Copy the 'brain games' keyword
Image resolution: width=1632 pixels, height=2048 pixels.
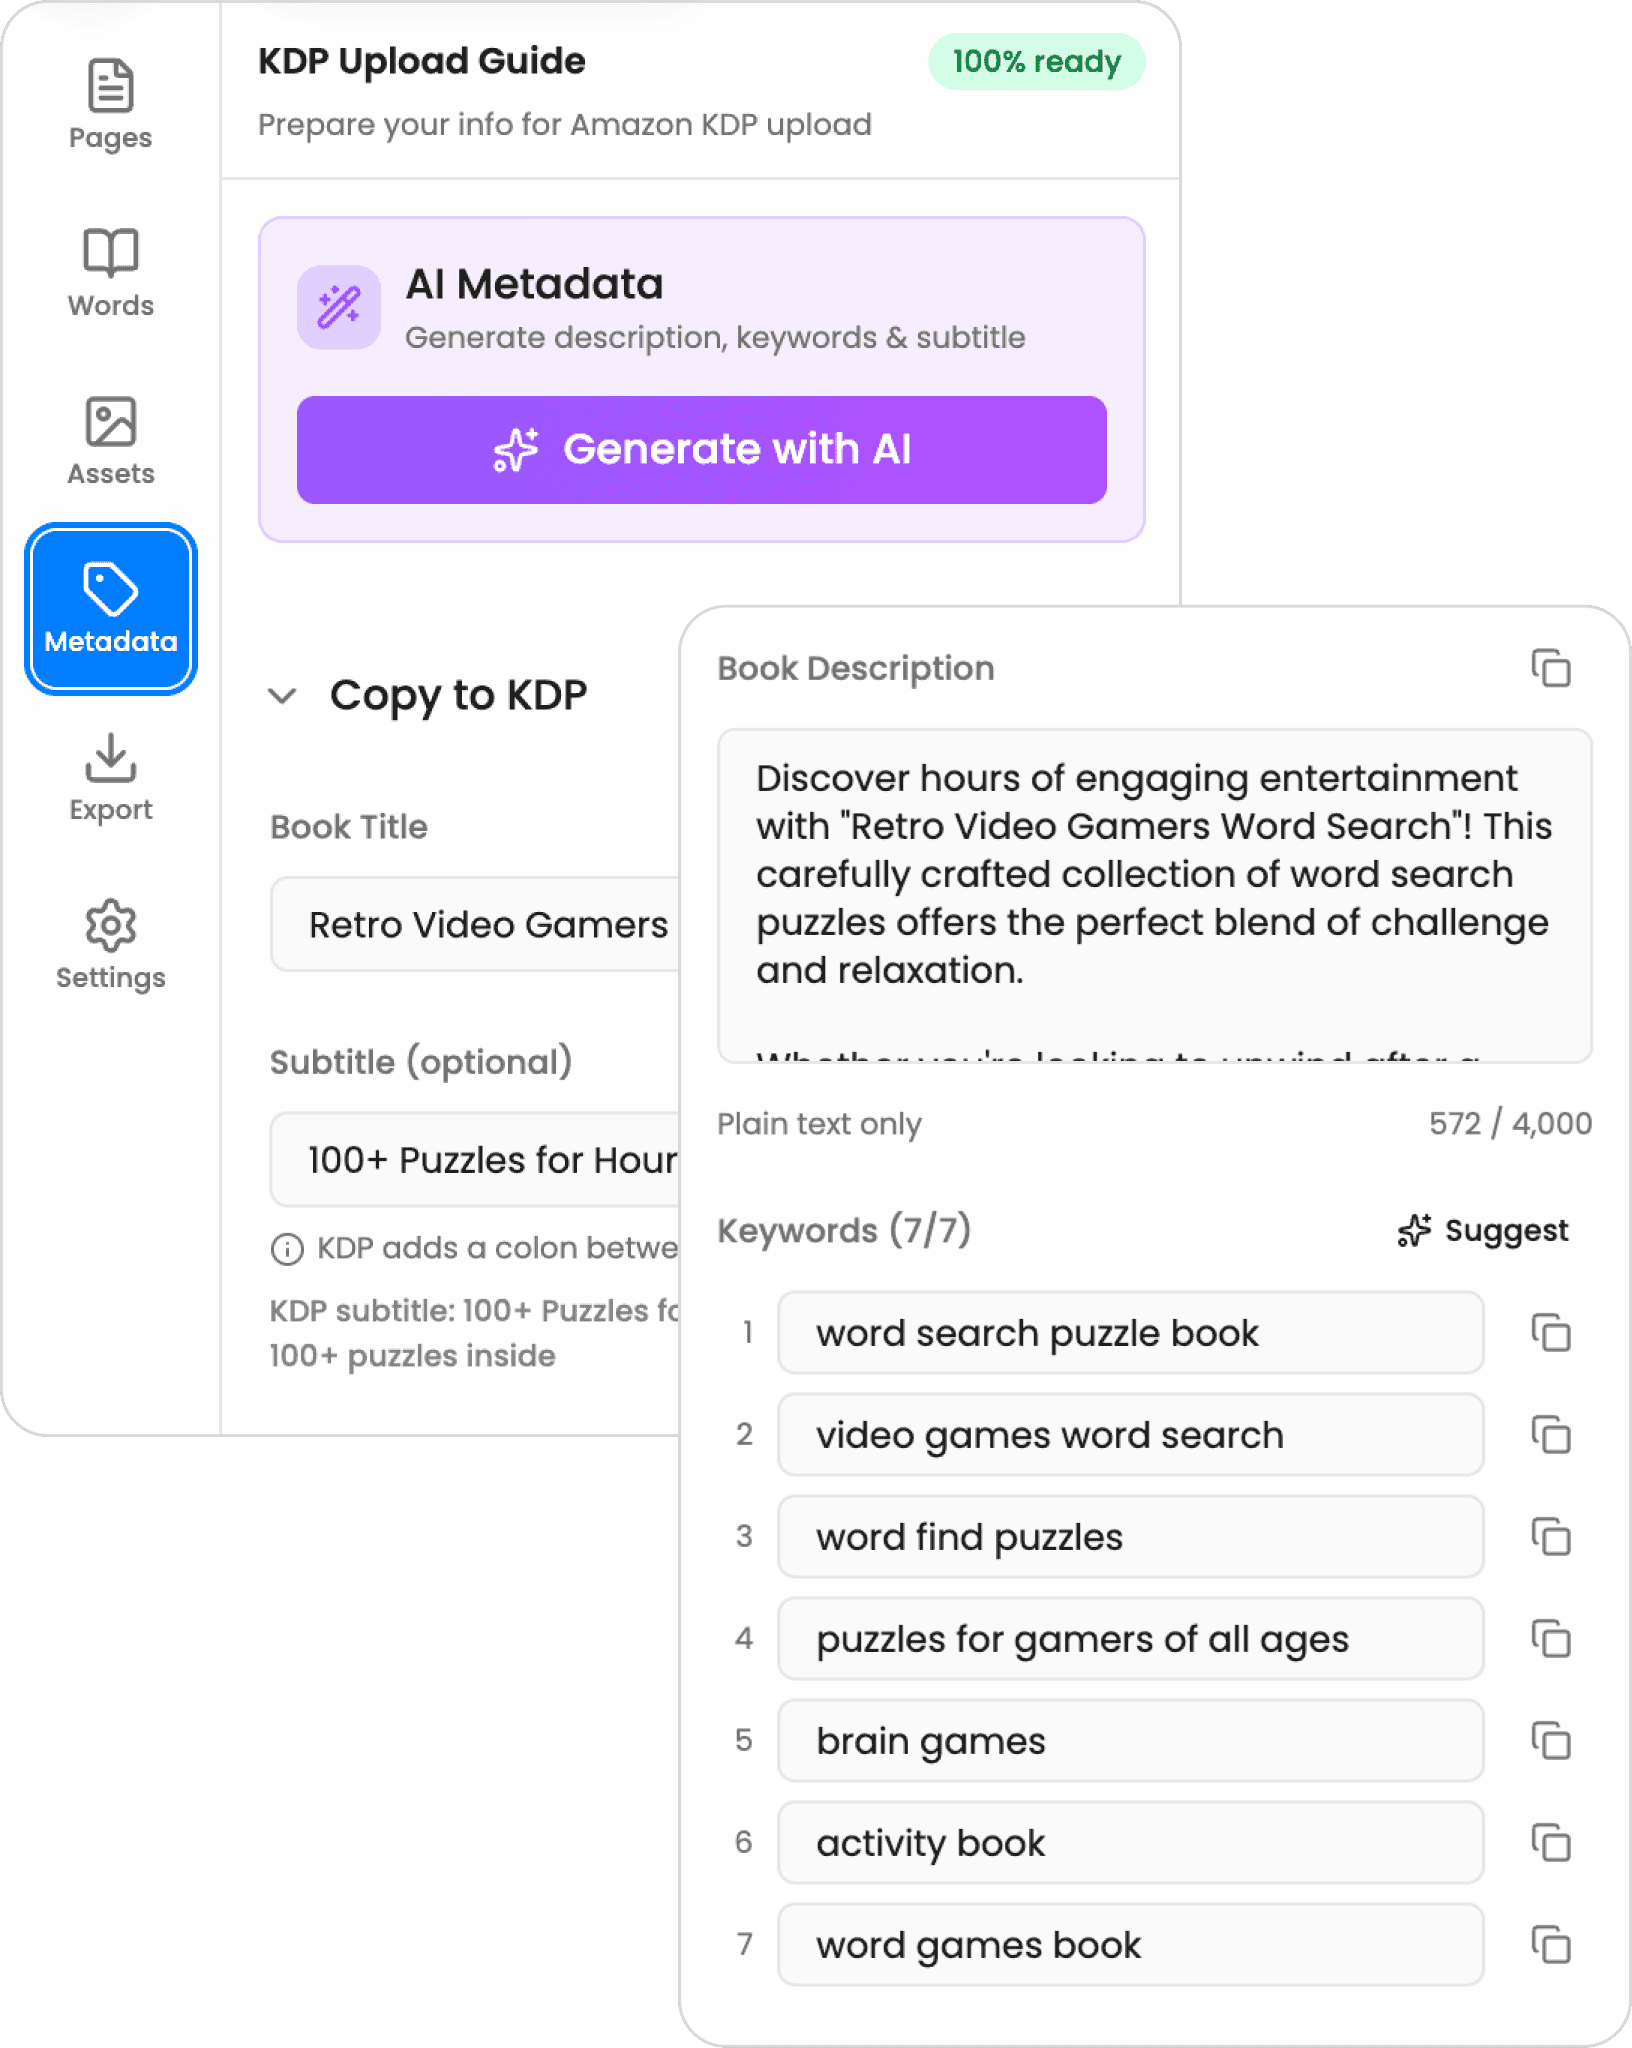click(x=1549, y=1741)
